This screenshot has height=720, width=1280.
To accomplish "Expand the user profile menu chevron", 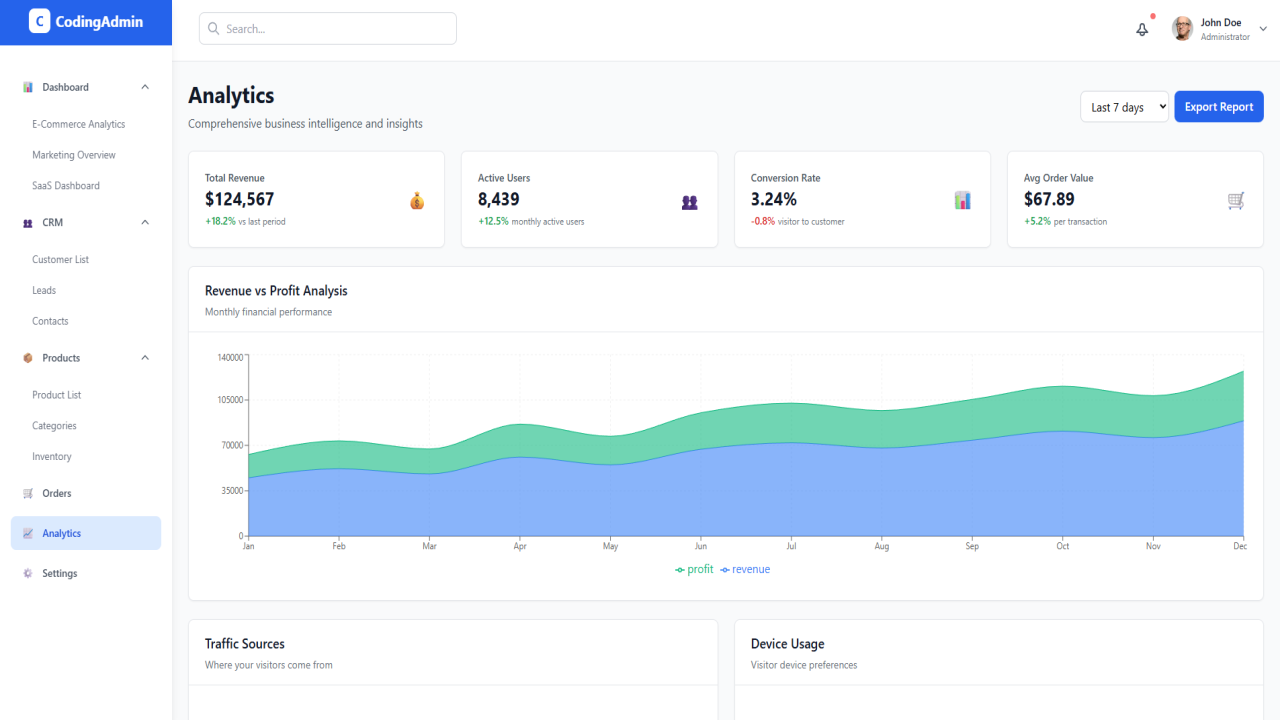I will [1263, 29].
